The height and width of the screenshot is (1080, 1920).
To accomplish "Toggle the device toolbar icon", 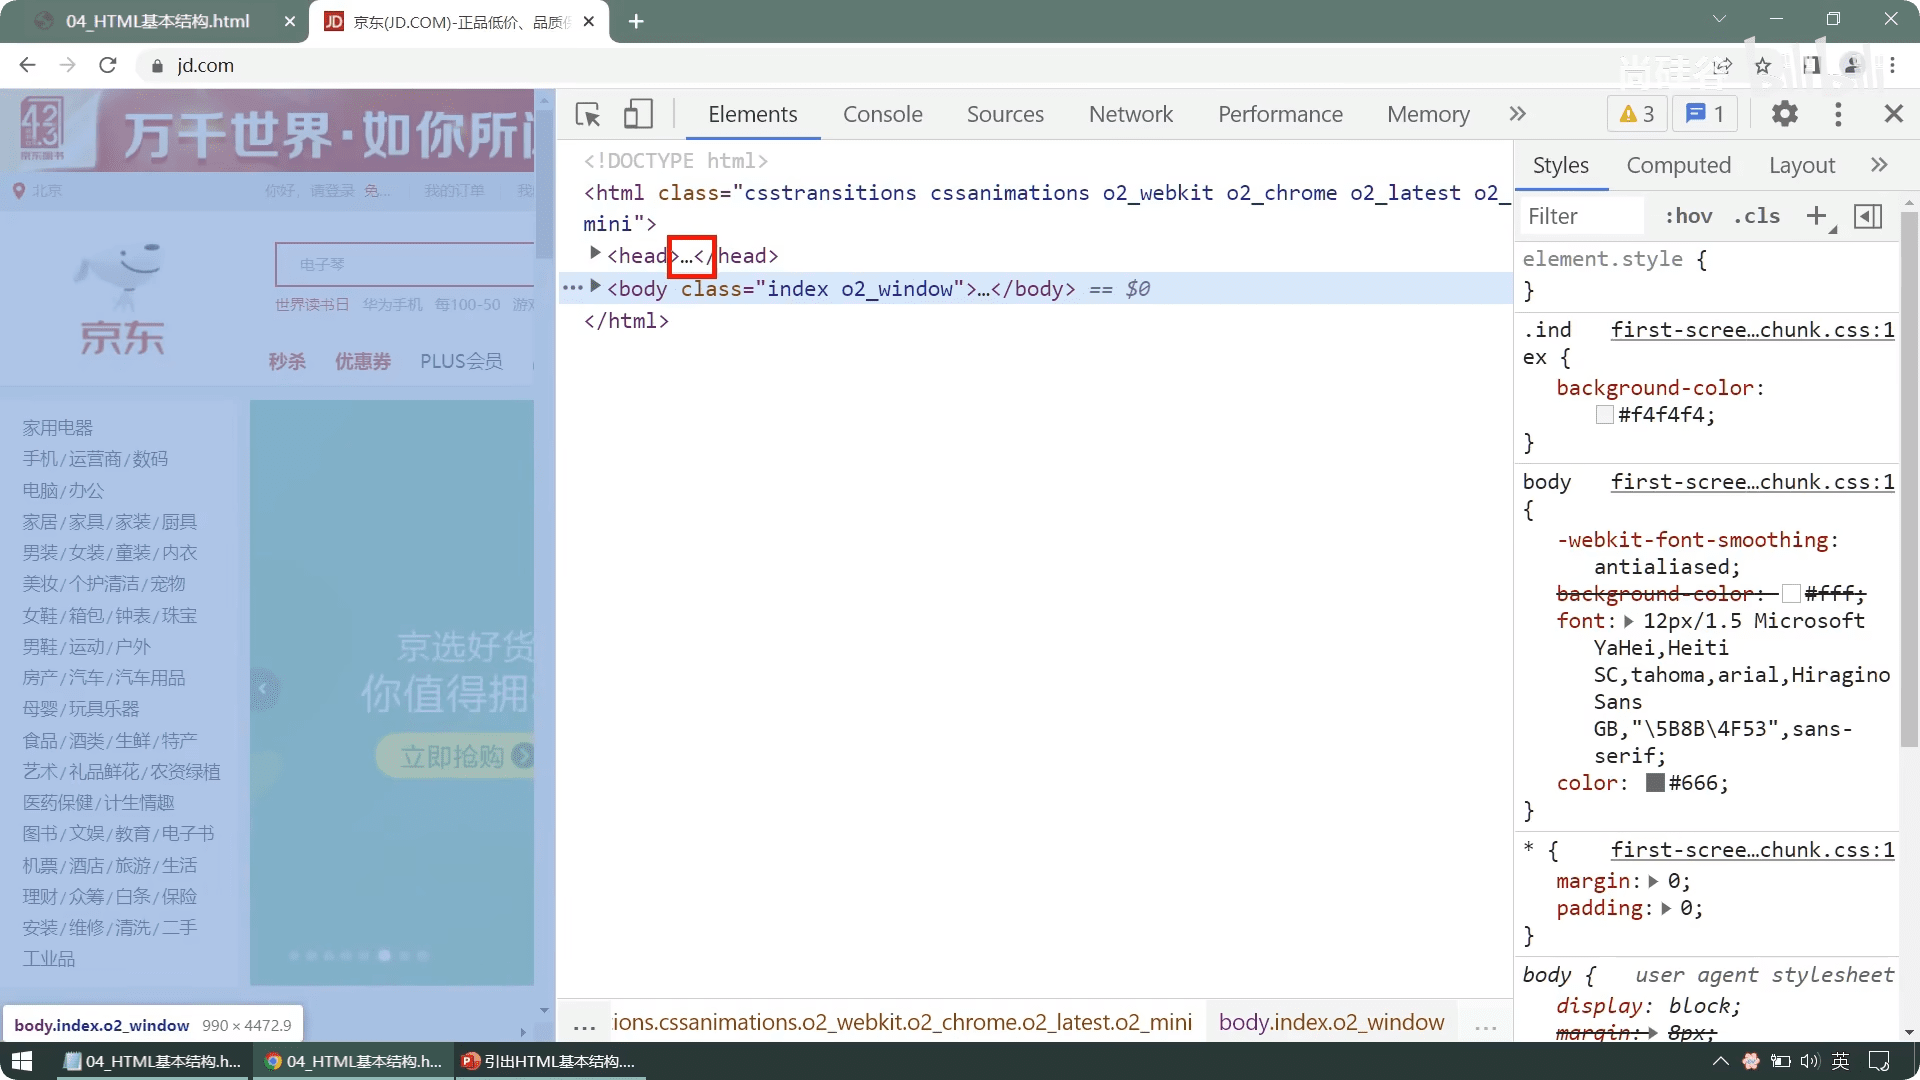I will [638, 114].
